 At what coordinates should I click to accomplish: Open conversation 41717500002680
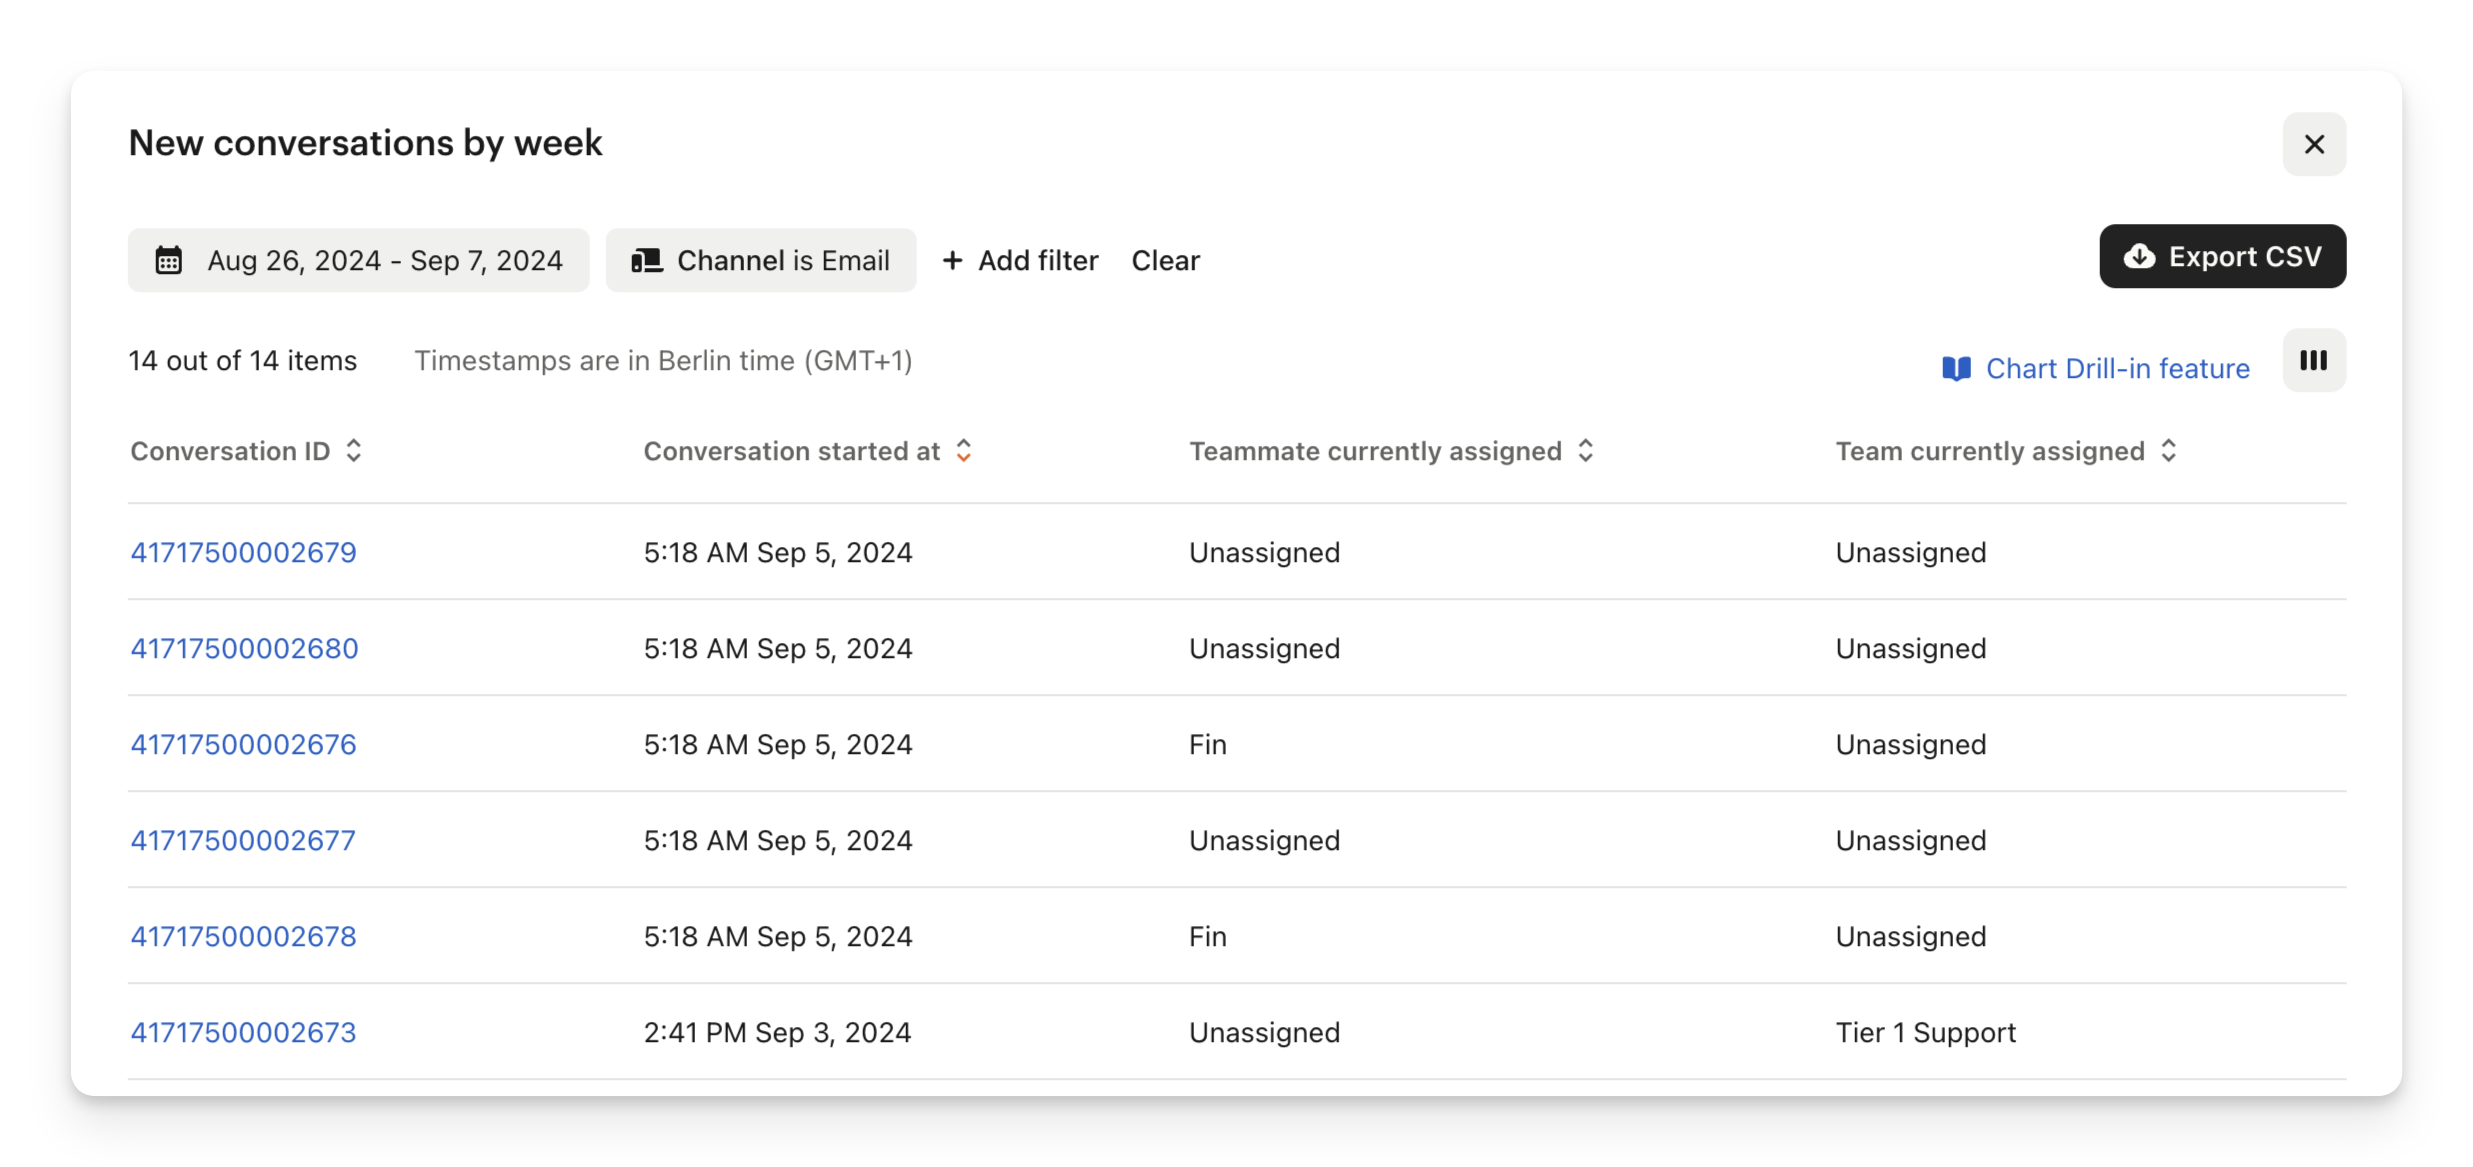[245, 649]
